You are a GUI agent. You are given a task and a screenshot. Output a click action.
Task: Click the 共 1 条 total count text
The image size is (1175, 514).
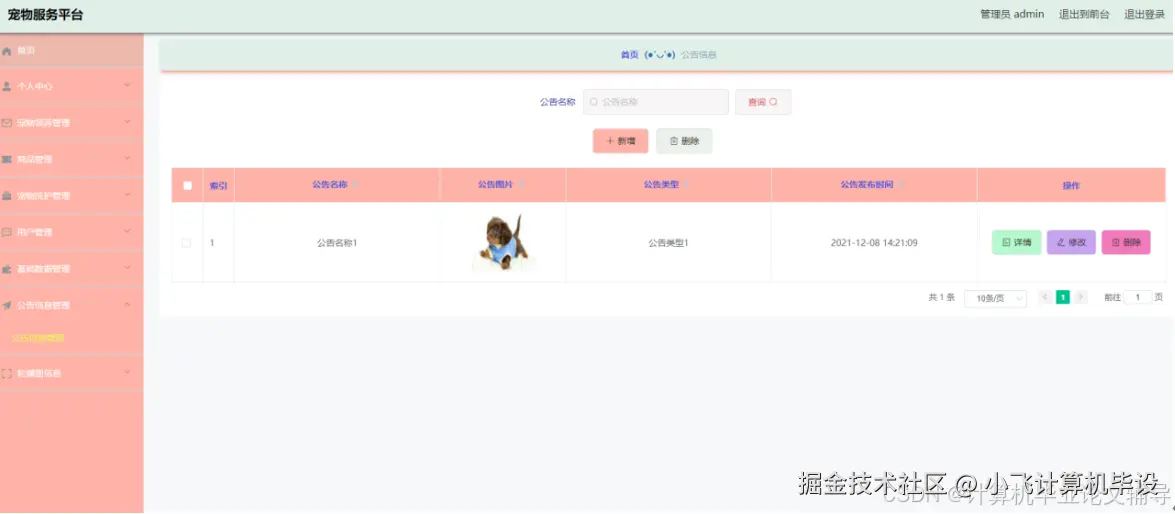click(942, 297)
